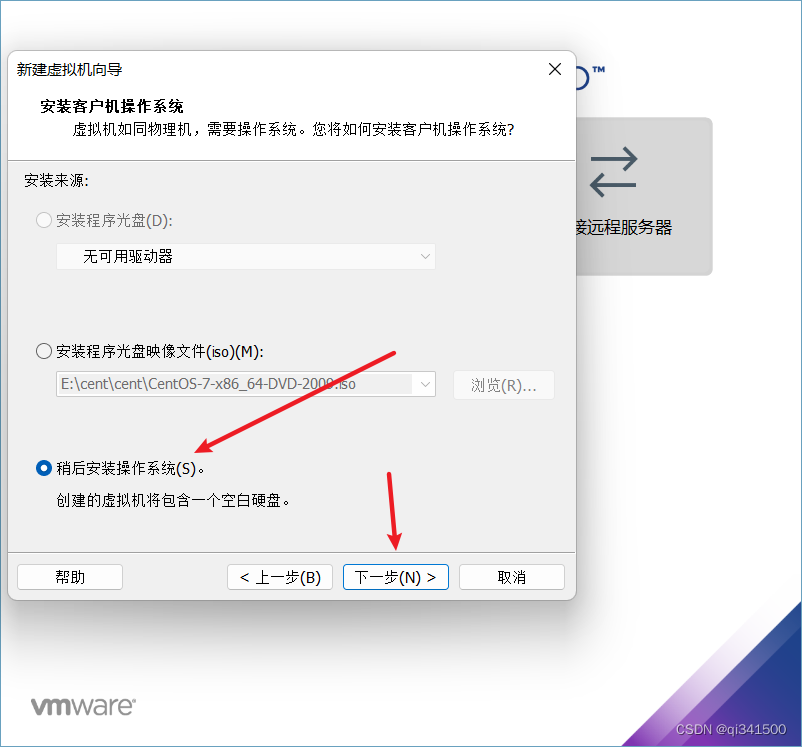
Task: Click the VMware logo at bottom left
Action: (83, 706)
